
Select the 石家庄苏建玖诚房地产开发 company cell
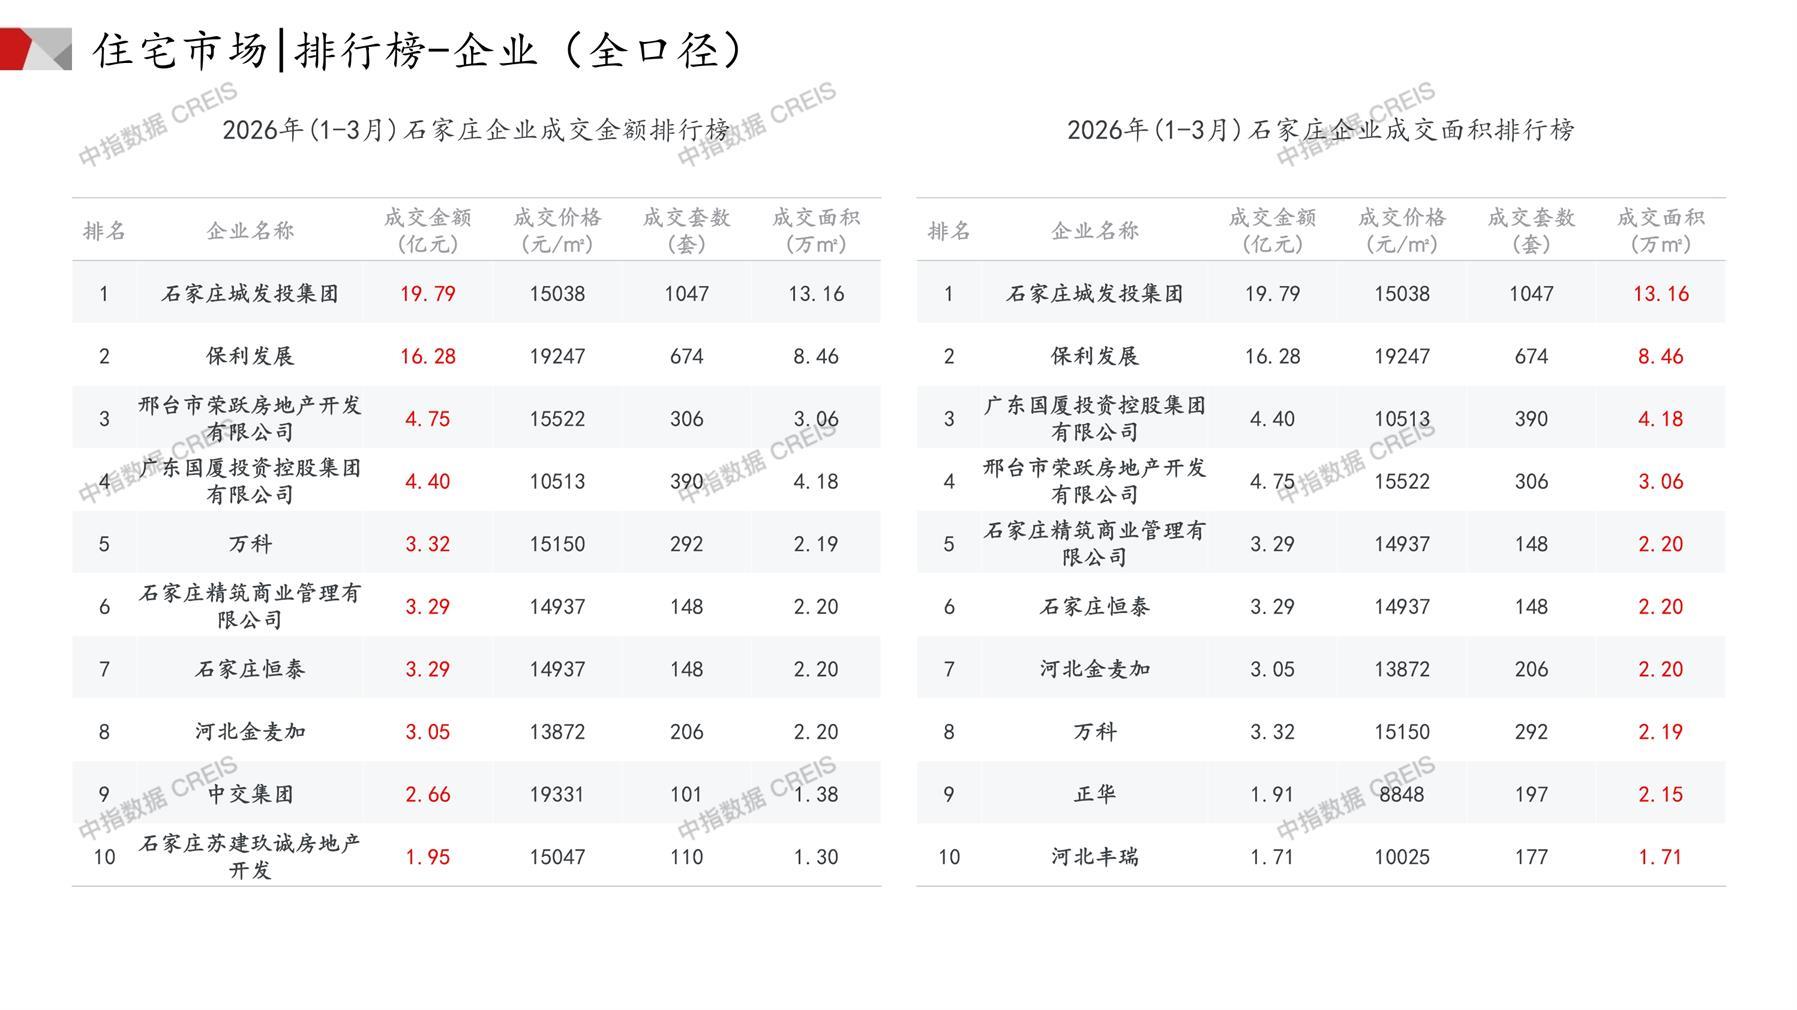250,857
